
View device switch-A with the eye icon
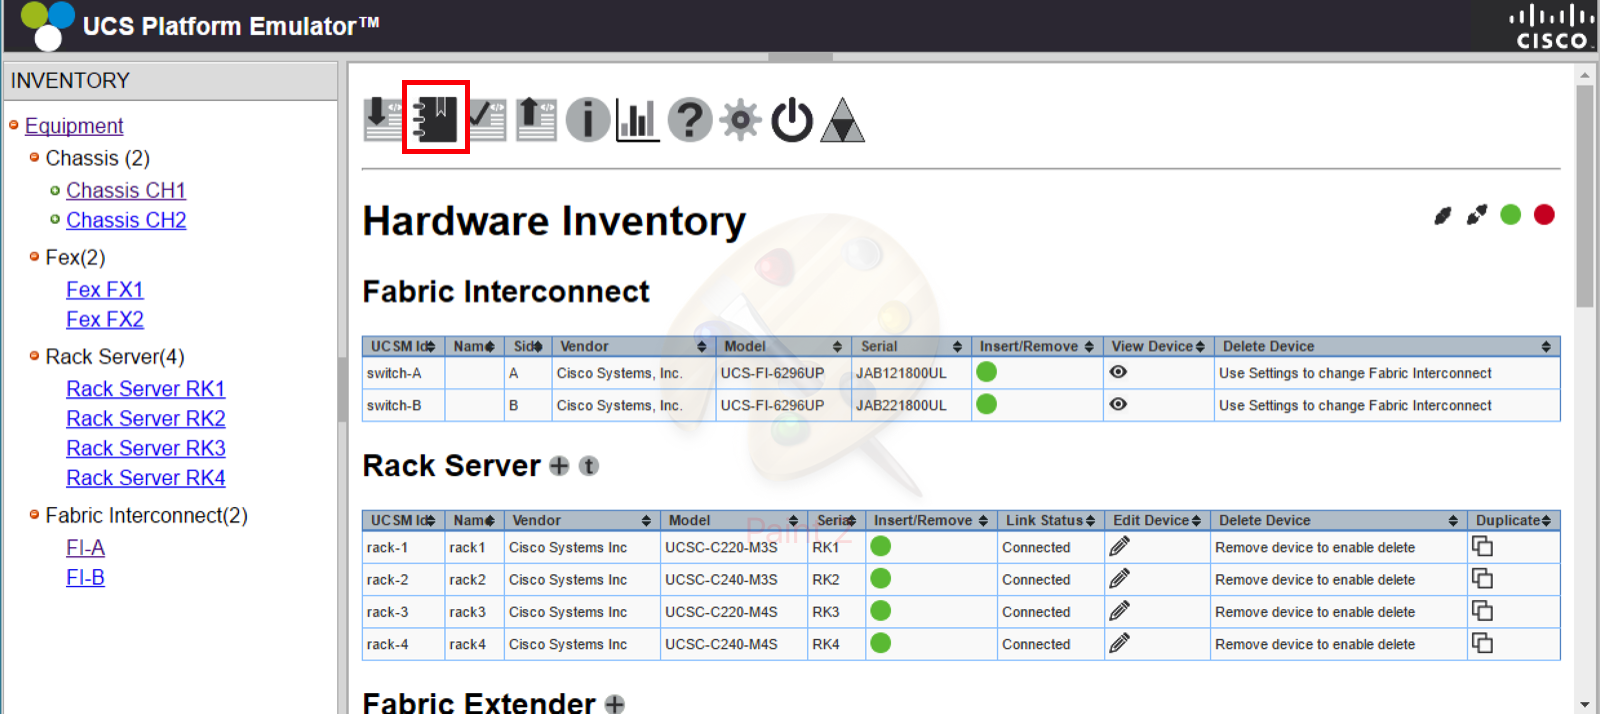pos(1119,372)
